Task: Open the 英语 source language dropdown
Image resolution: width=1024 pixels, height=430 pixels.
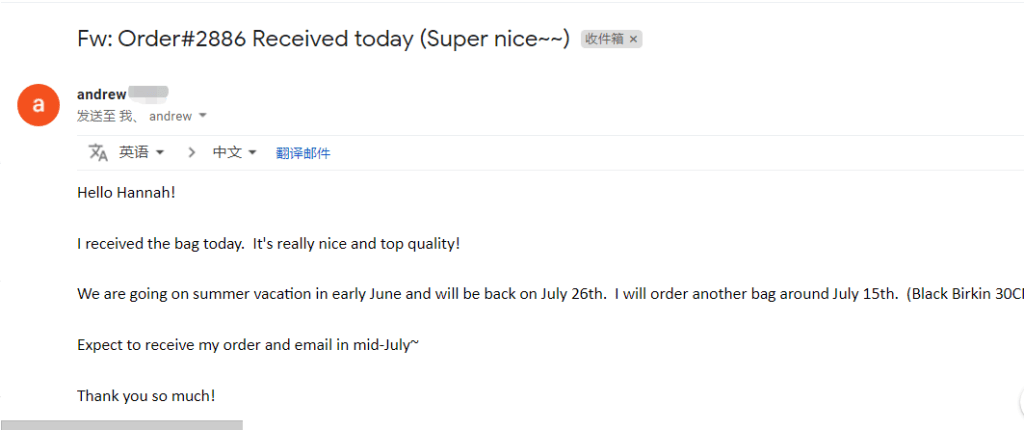Action: click(141, 153)
